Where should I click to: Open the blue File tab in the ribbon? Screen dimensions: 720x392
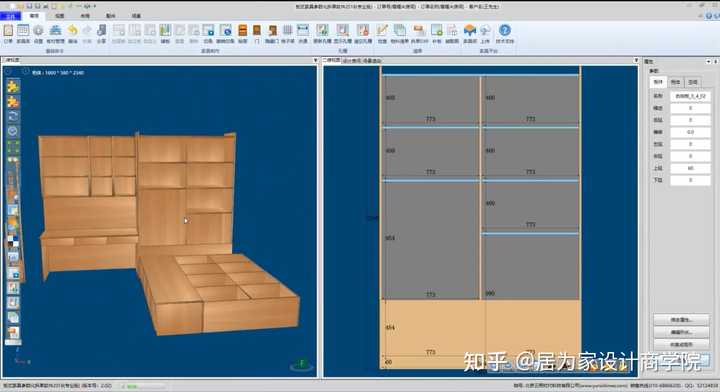pos(11,16)
